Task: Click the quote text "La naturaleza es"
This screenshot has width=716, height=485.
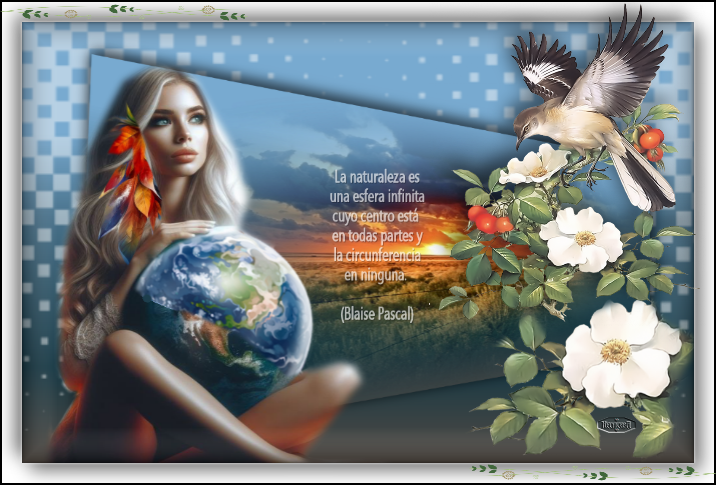Action: click(x=376, y=177)
